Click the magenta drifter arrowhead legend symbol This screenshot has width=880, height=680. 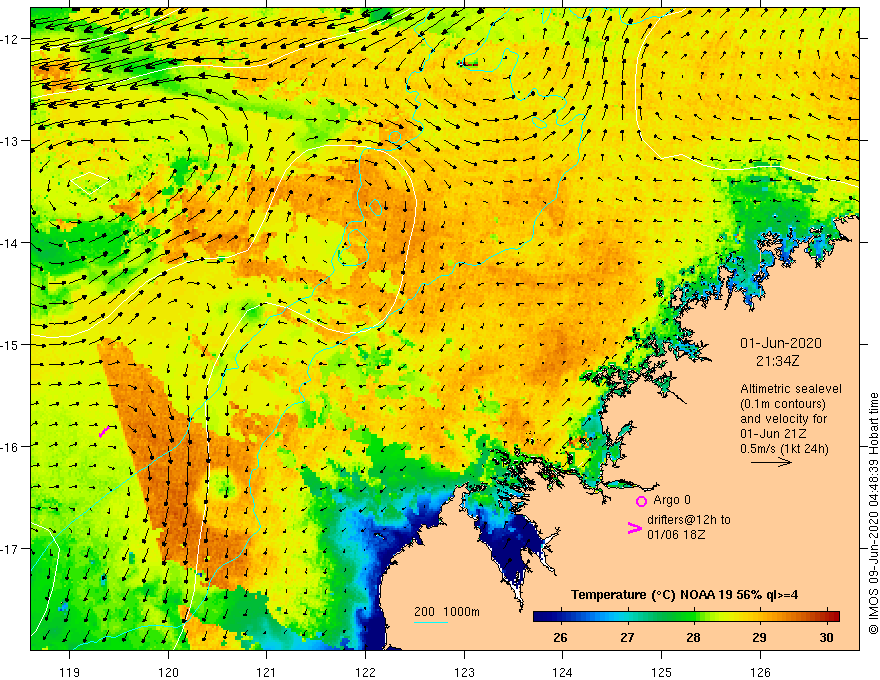[x=634, y=528]
